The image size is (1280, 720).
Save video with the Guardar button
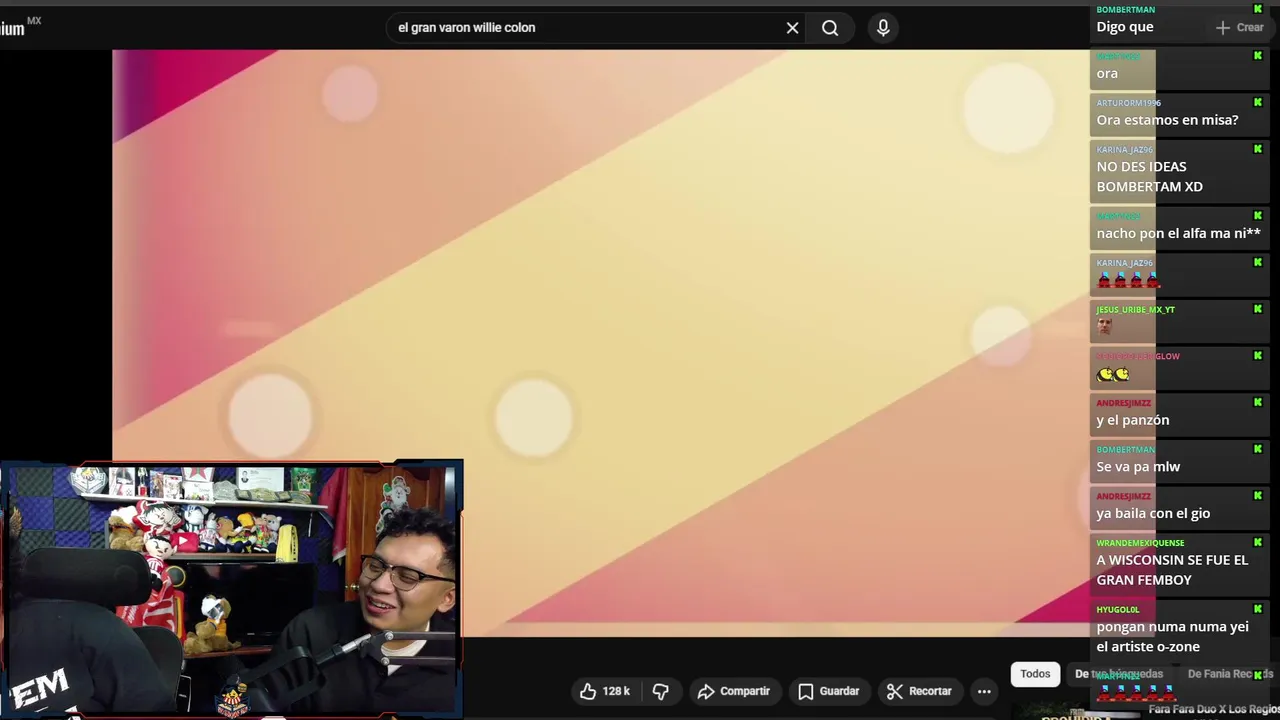828,691
